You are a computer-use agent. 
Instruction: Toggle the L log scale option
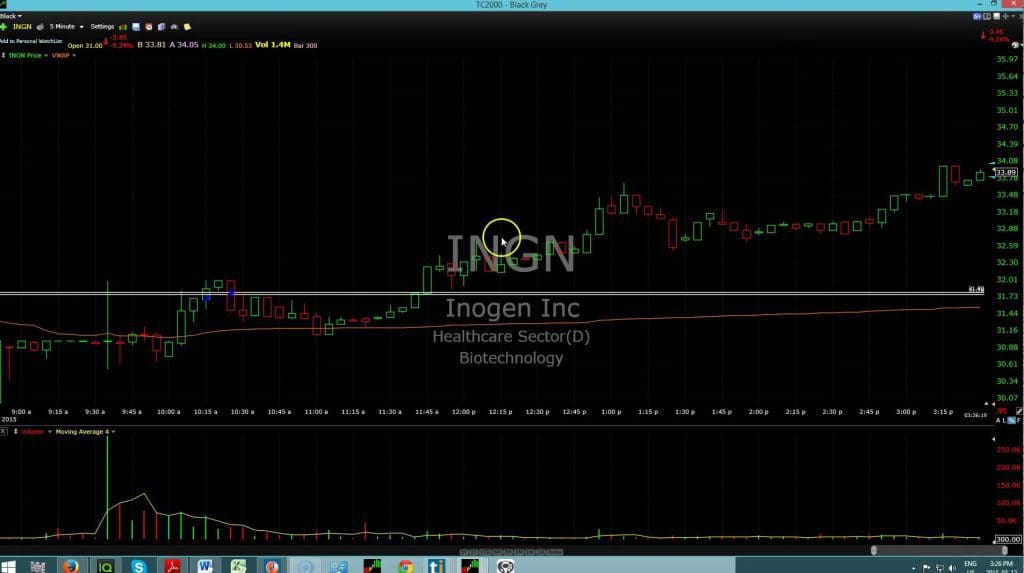pos(1004,421)
